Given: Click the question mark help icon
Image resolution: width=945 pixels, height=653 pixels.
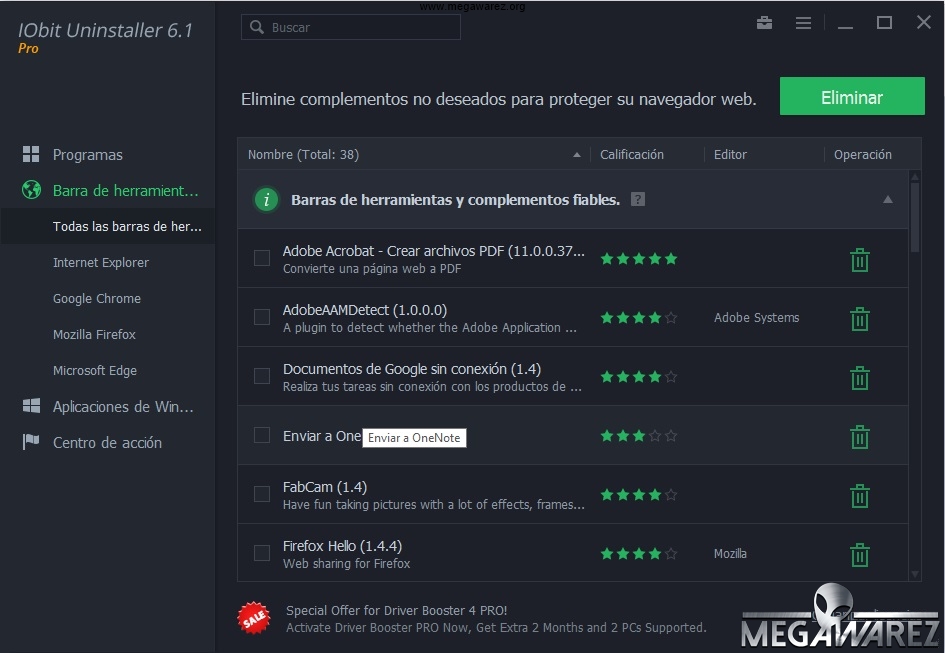Looking at the screenshot, I should pyautogui.click(x=638, y=199).
